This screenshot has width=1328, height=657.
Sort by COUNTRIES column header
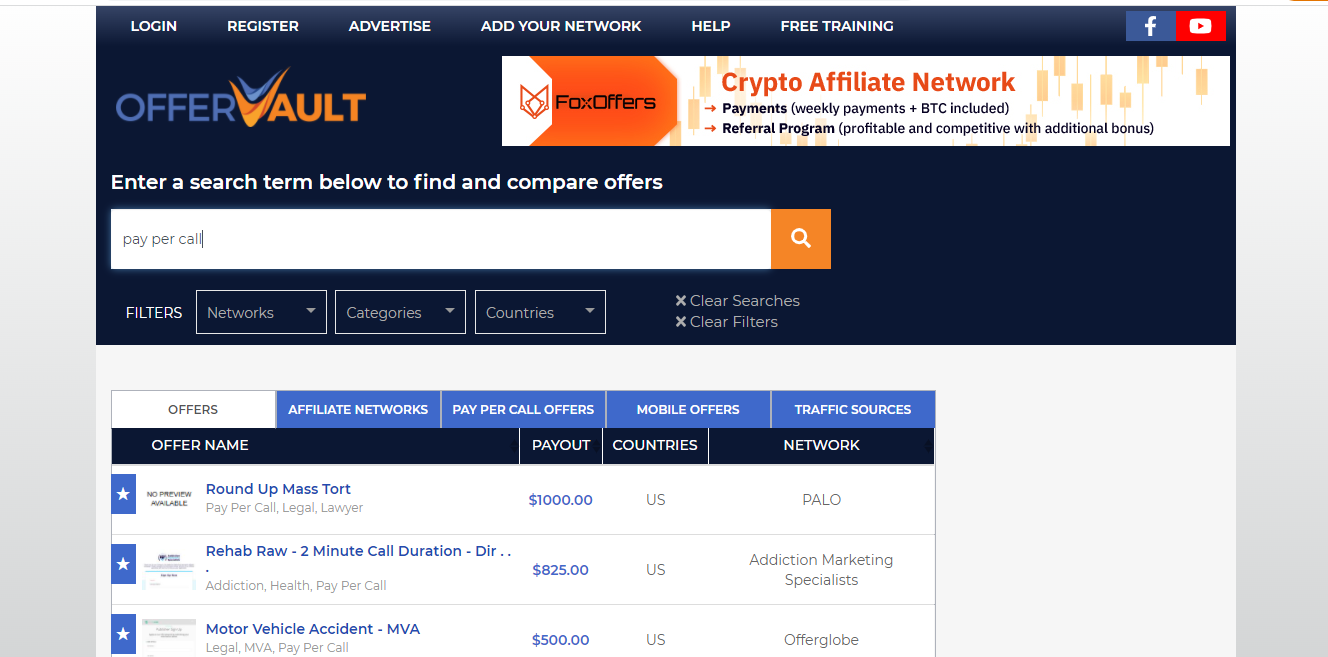click(x=655, y=445)
